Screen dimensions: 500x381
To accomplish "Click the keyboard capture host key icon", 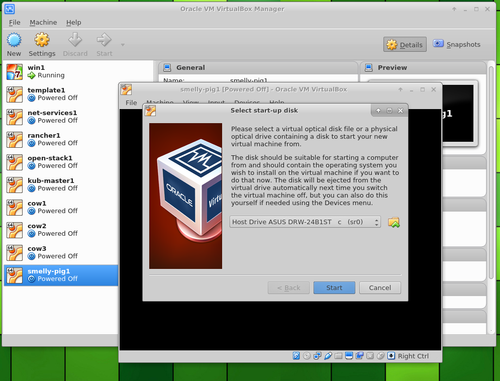I will pyautogui.click(x=391, y=356).
